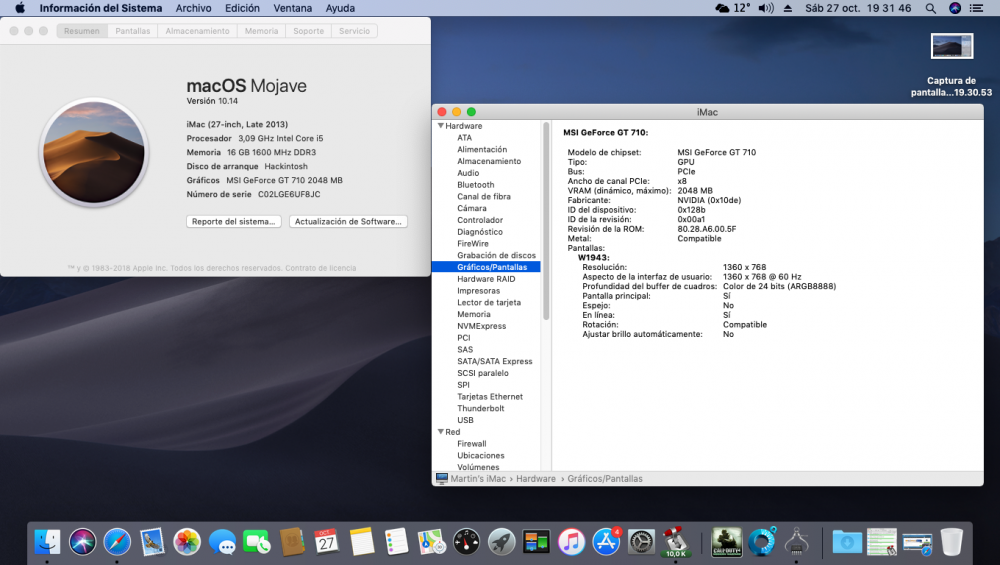Click the weather 12° menu bar item

733,8
